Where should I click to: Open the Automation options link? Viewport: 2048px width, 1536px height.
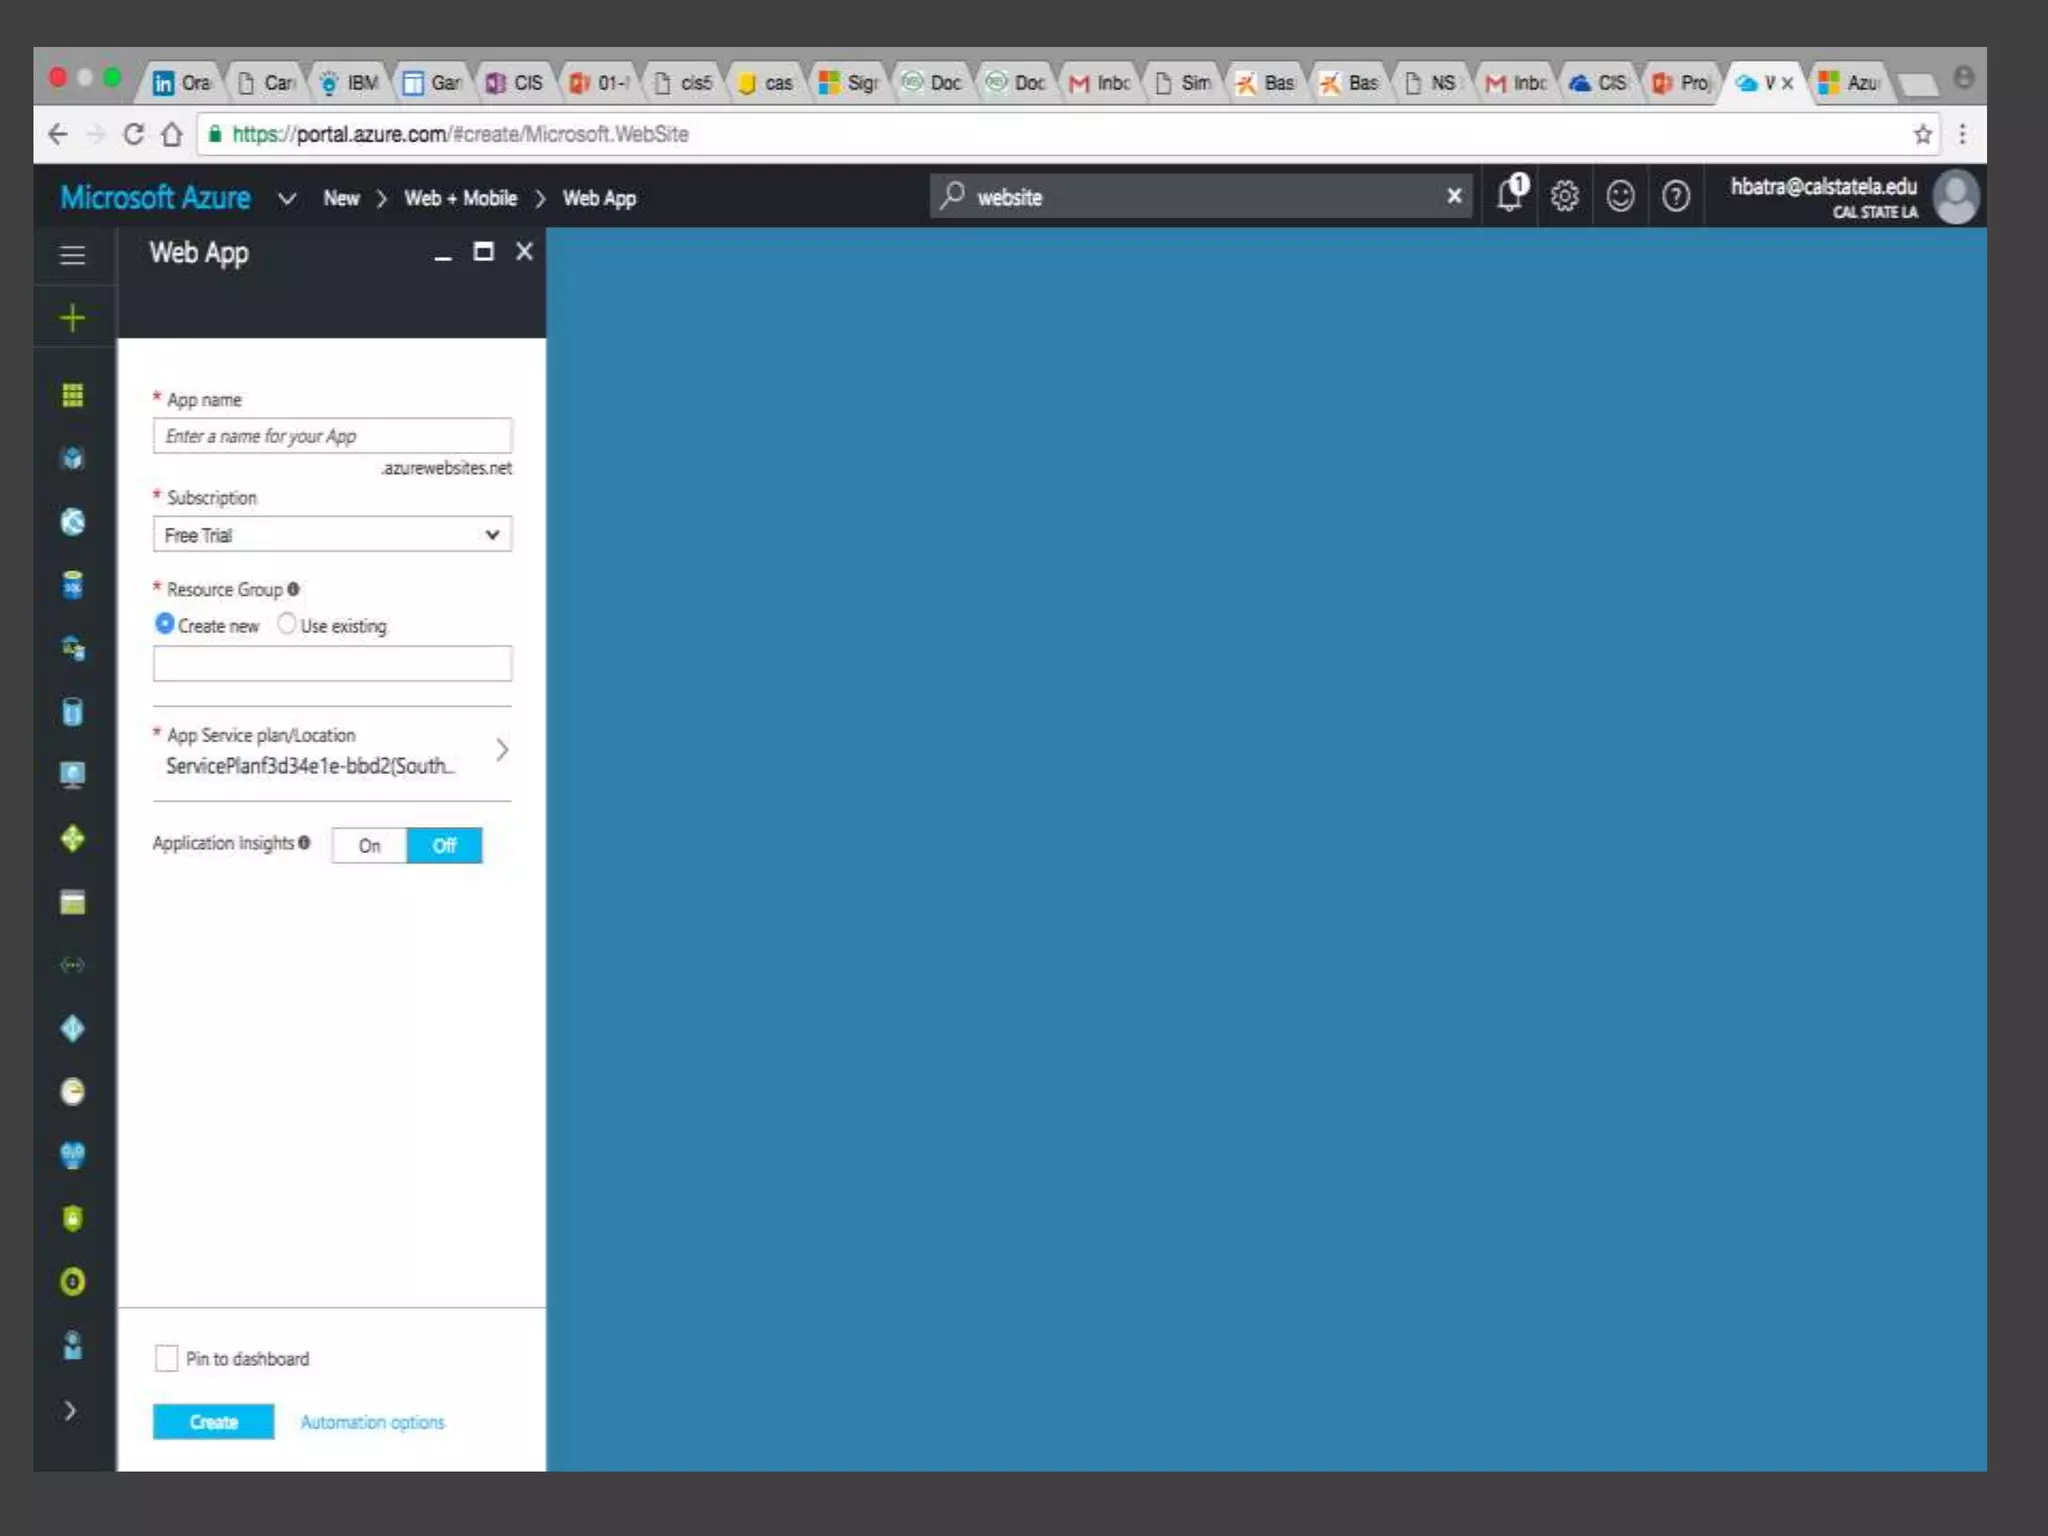[372, 1421]
